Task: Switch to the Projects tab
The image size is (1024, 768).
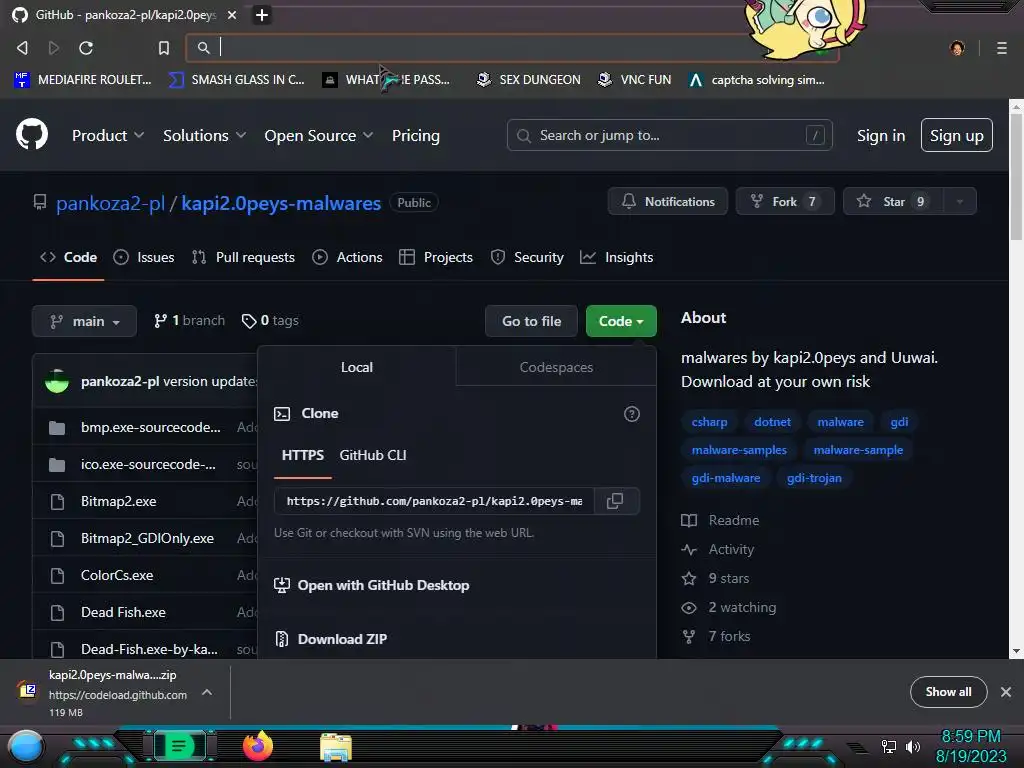Action: click(x=436, y=257)
